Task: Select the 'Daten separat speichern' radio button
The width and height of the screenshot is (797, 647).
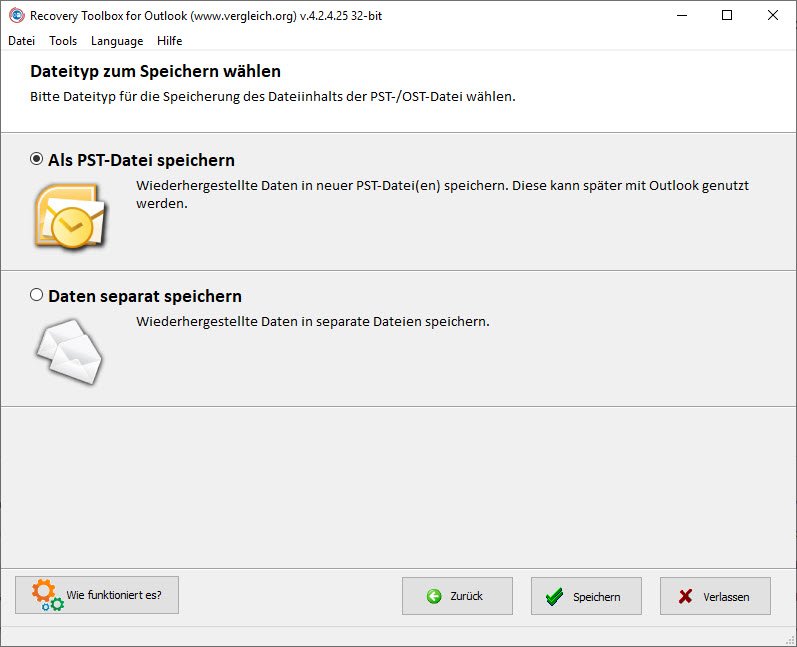Action: 37,295
